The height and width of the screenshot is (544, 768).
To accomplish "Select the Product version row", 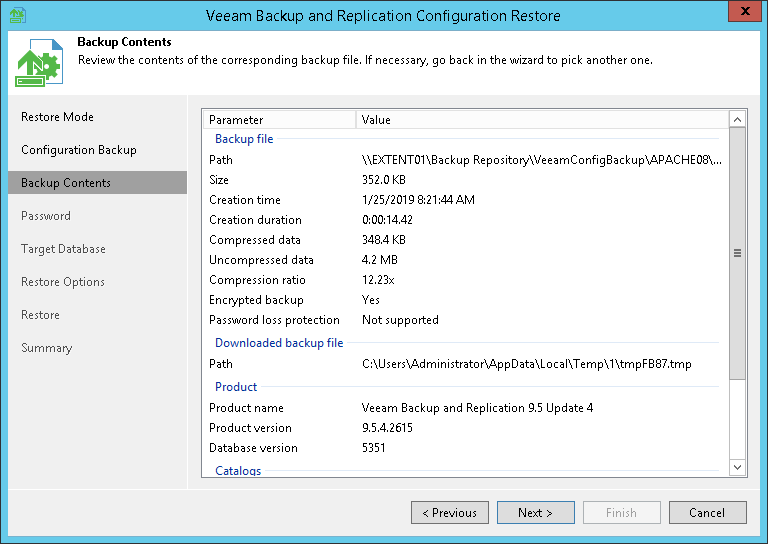I will 400,428.
